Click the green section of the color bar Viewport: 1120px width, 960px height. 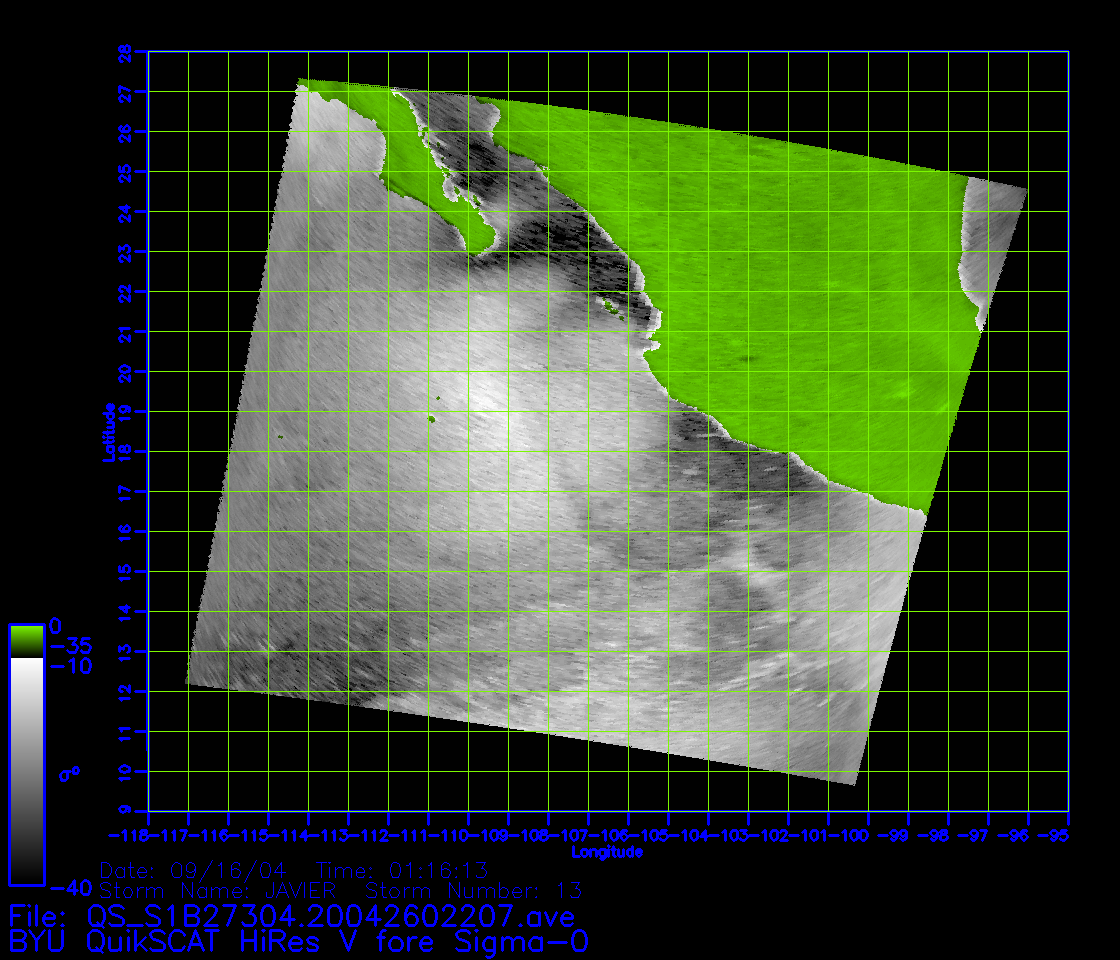click(x=26, y=640)
